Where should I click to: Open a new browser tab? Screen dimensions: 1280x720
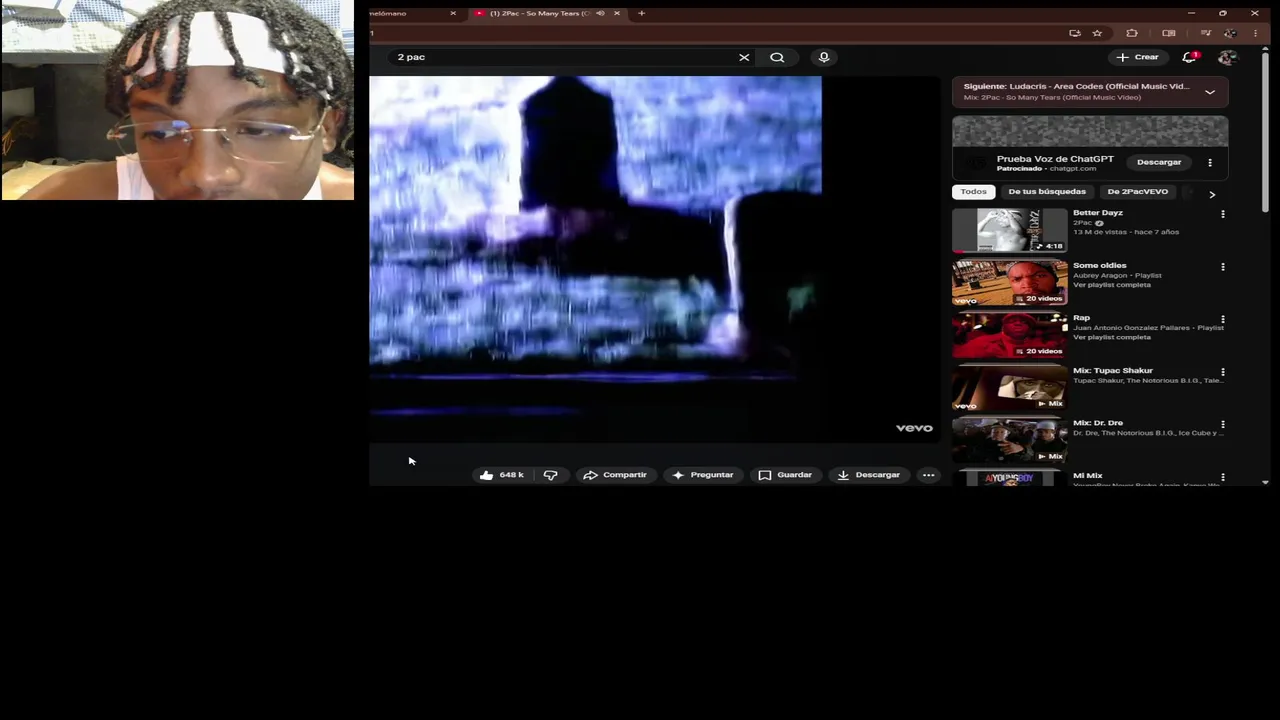point(641,13)
